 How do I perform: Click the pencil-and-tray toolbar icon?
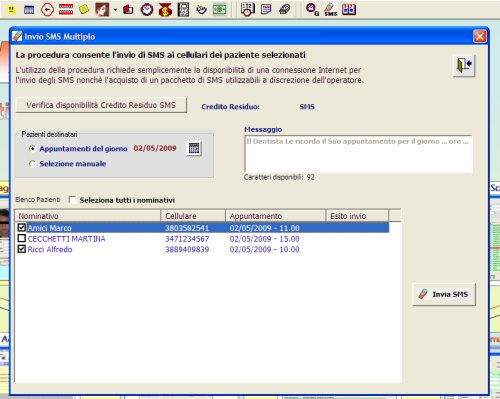point(201,10)
